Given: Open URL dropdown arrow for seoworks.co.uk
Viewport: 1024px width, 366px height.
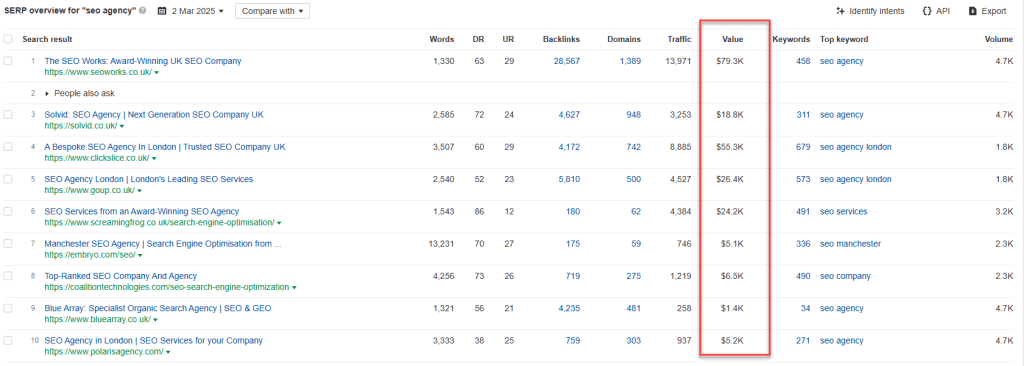Looking at the screenshot, I should click(x=157, y=73).
